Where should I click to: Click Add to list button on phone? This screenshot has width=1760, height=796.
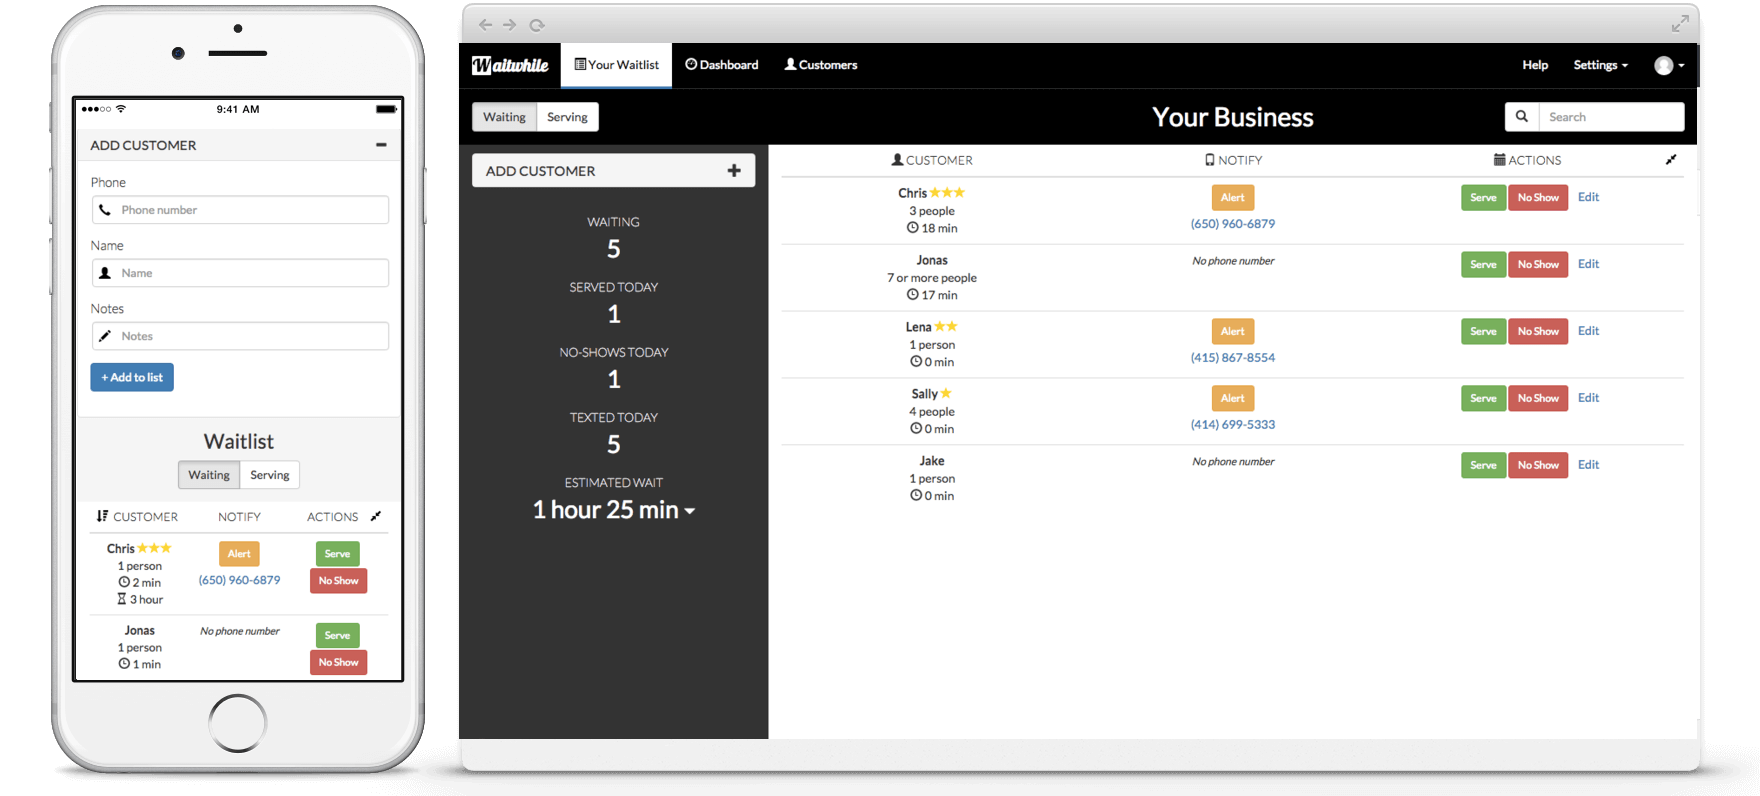[132, 377]
